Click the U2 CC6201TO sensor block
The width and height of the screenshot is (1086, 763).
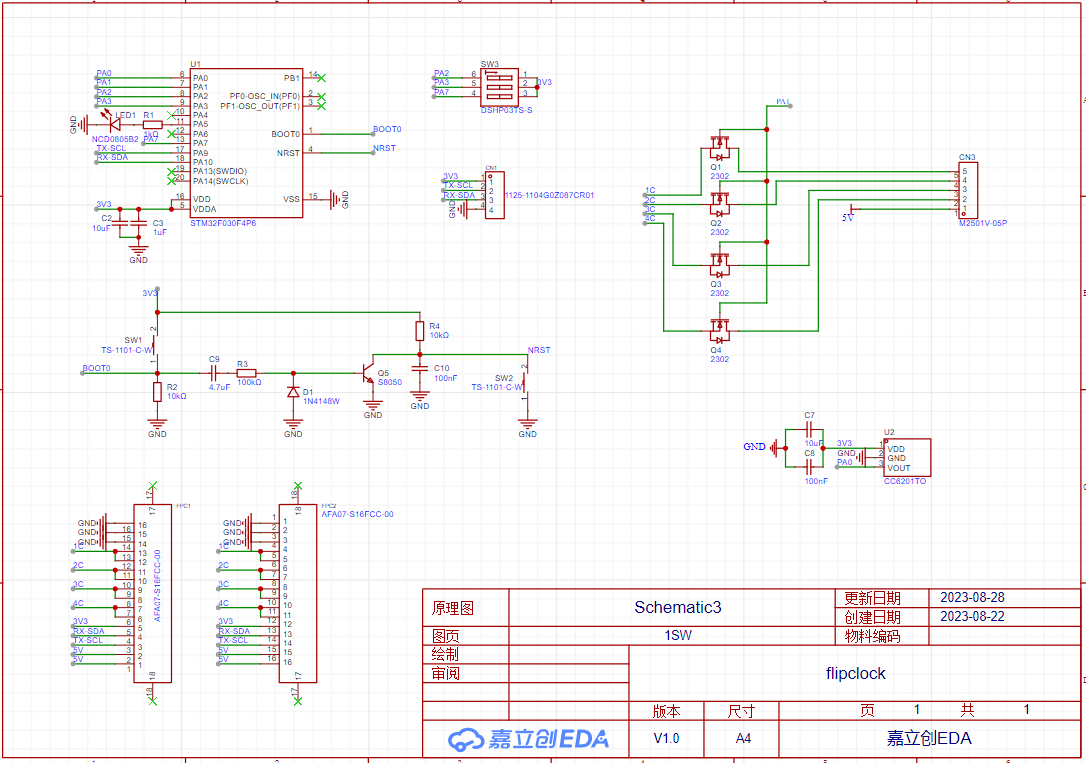click(906, 458)
